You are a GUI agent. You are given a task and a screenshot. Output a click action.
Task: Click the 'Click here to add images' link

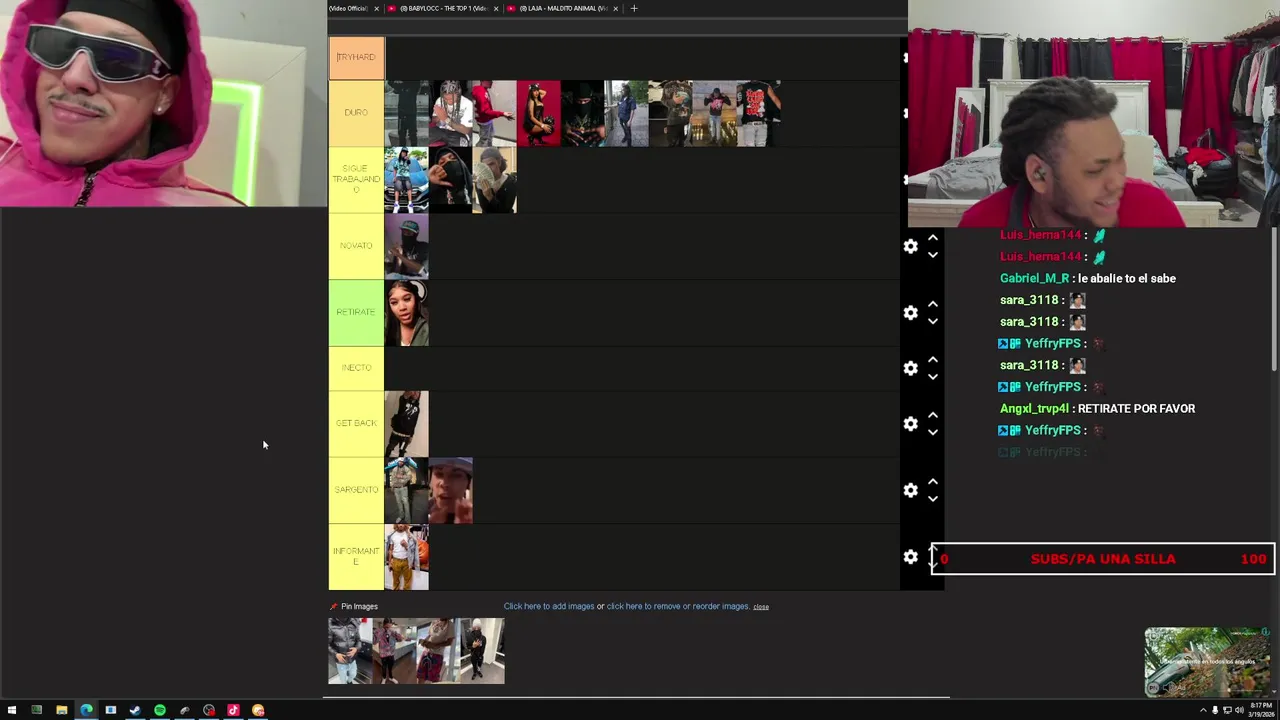(x=549, y=606)
